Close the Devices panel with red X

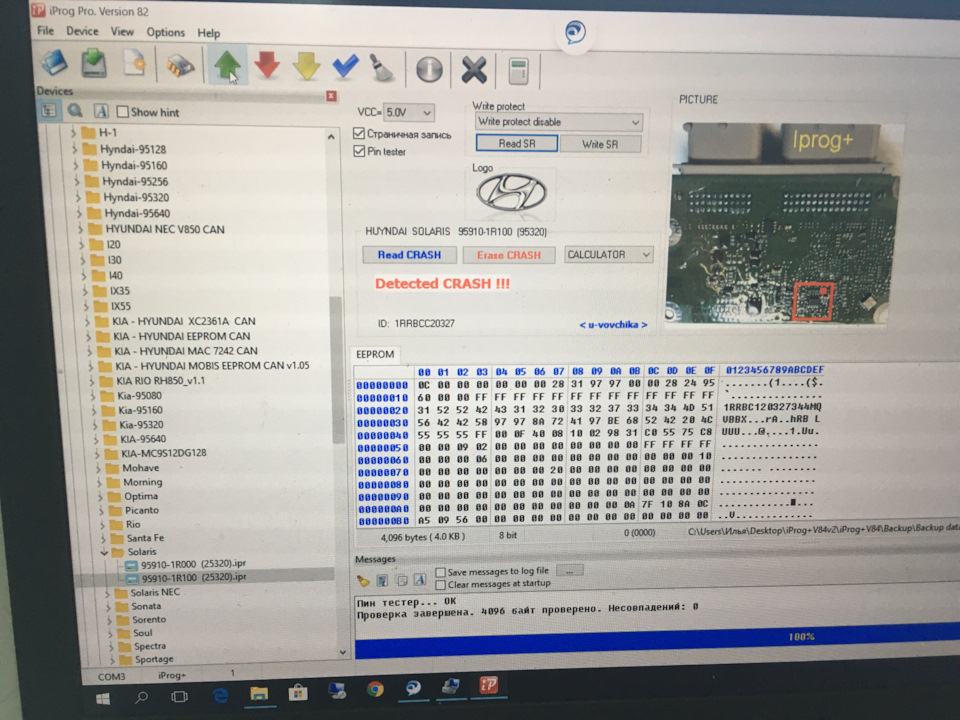[331, 96]
